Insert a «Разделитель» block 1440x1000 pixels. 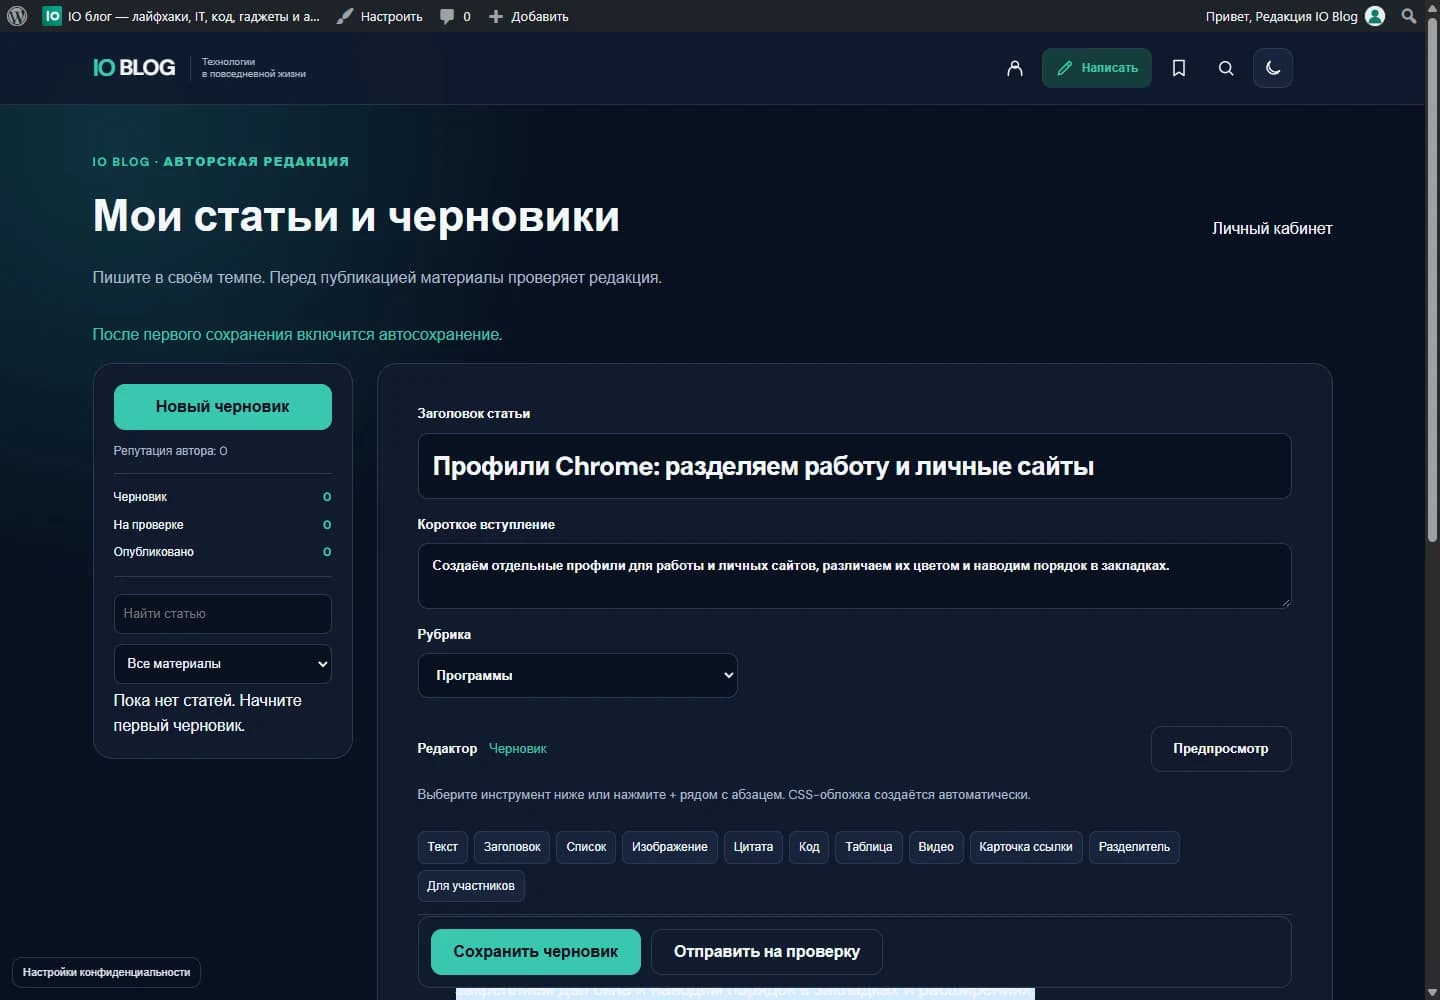pyautogui.click(x=1134, y=847)
